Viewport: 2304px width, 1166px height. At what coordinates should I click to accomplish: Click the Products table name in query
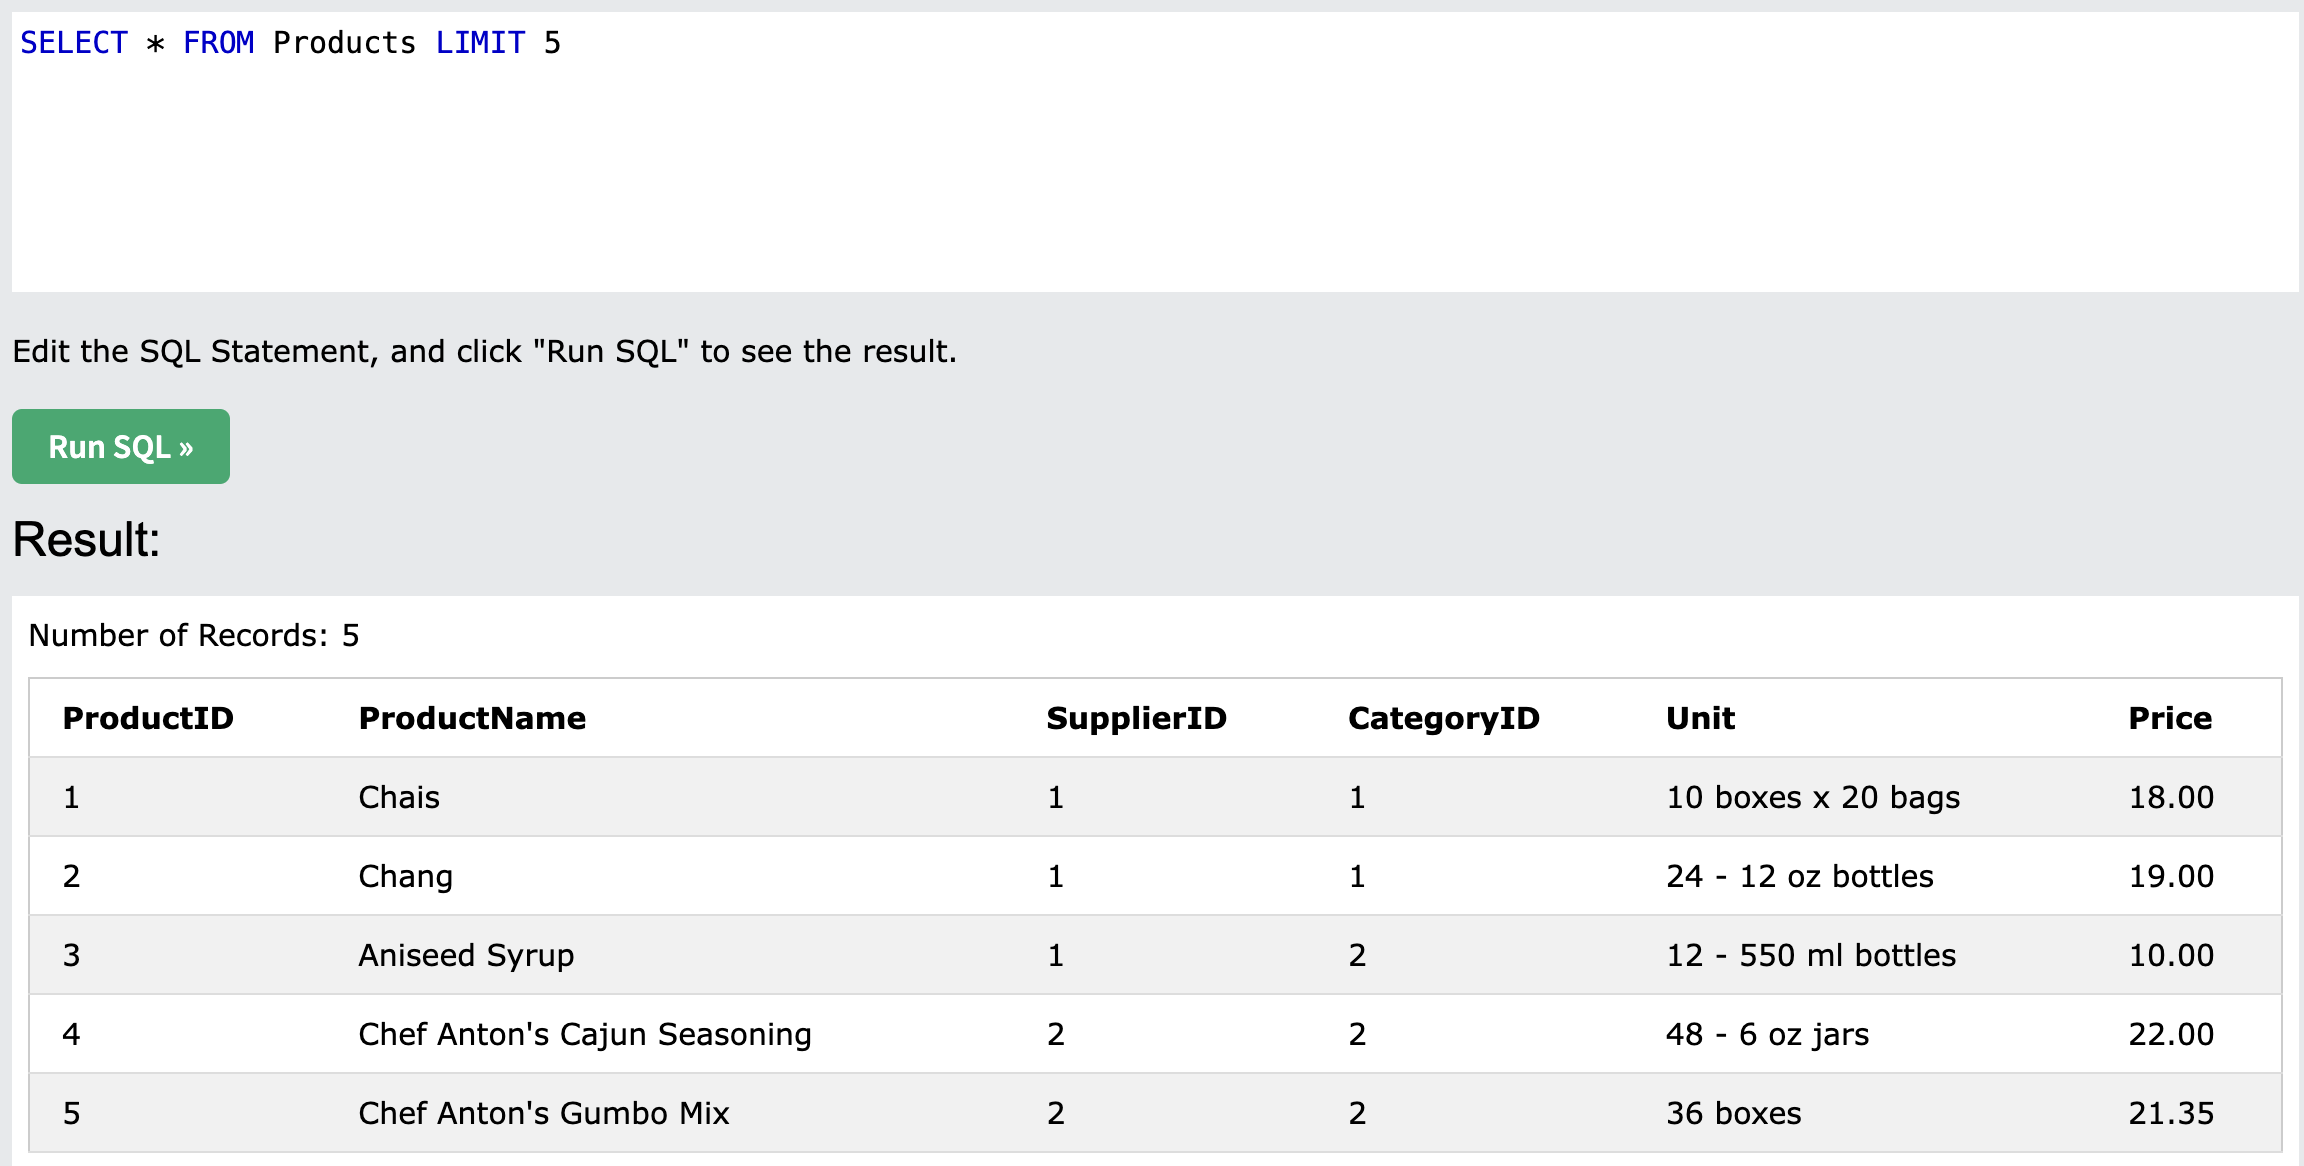(x=344, y=43)
